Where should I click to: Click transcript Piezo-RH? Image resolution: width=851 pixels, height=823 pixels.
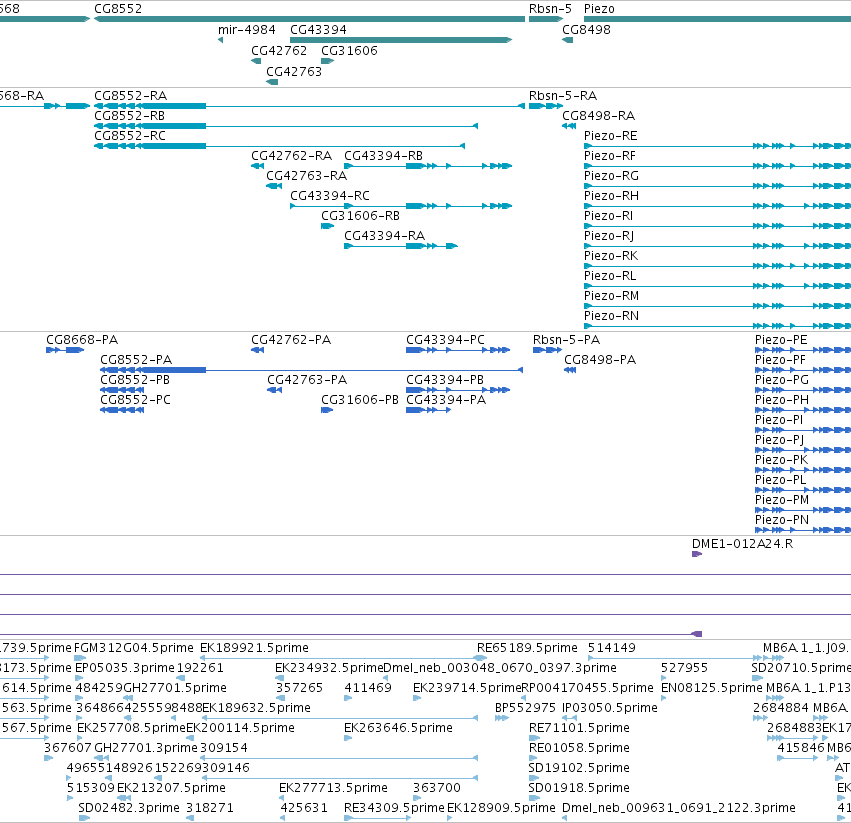pos(611,196)
